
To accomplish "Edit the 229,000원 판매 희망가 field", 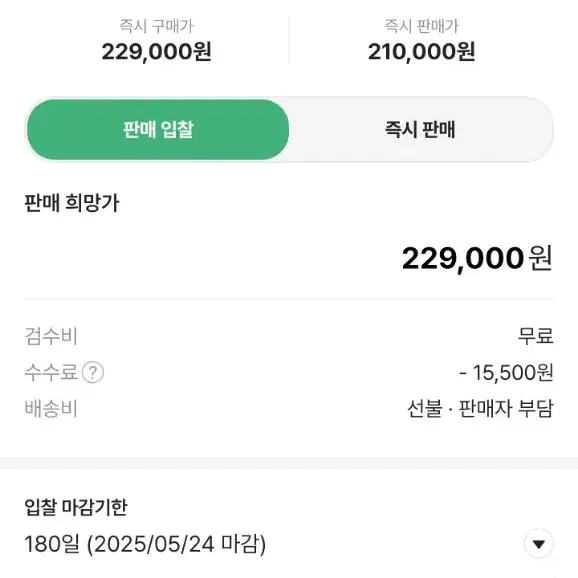I will pos(289,258).
